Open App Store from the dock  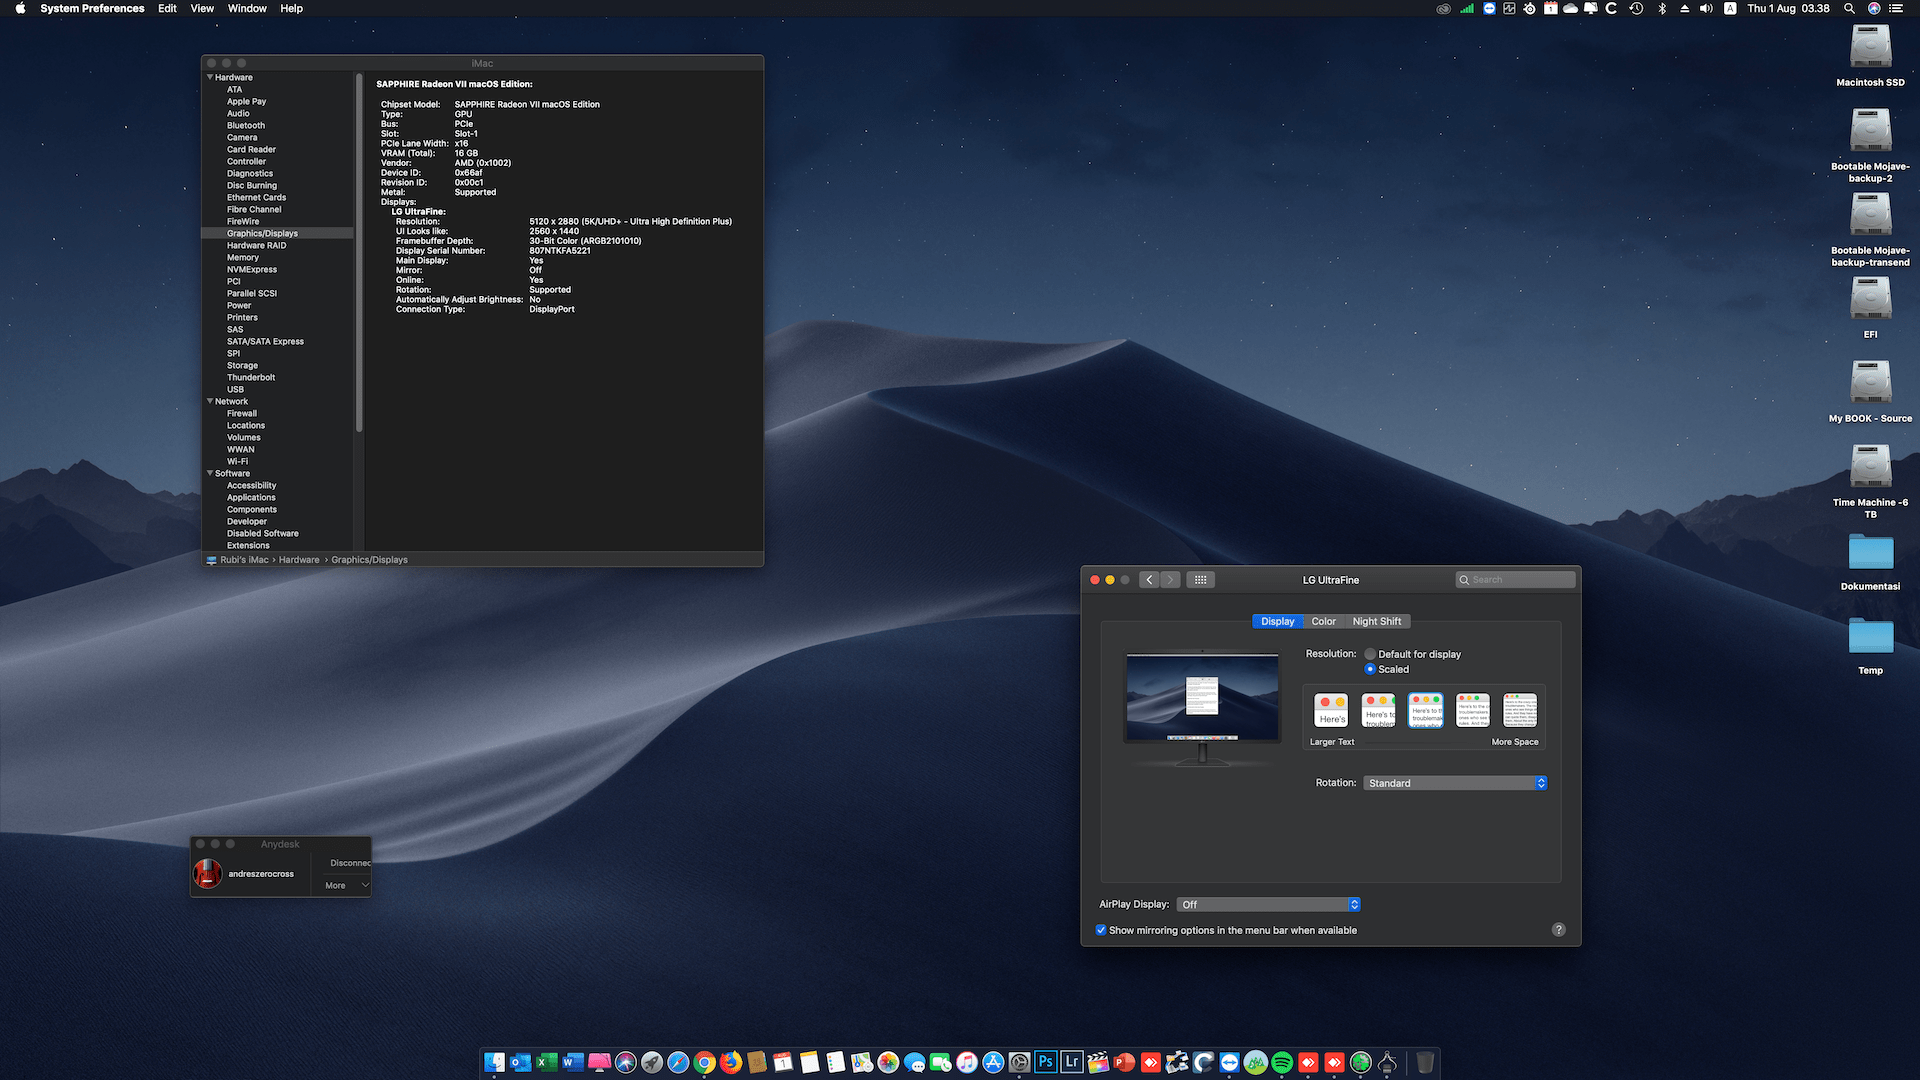tap(993, 1062)
